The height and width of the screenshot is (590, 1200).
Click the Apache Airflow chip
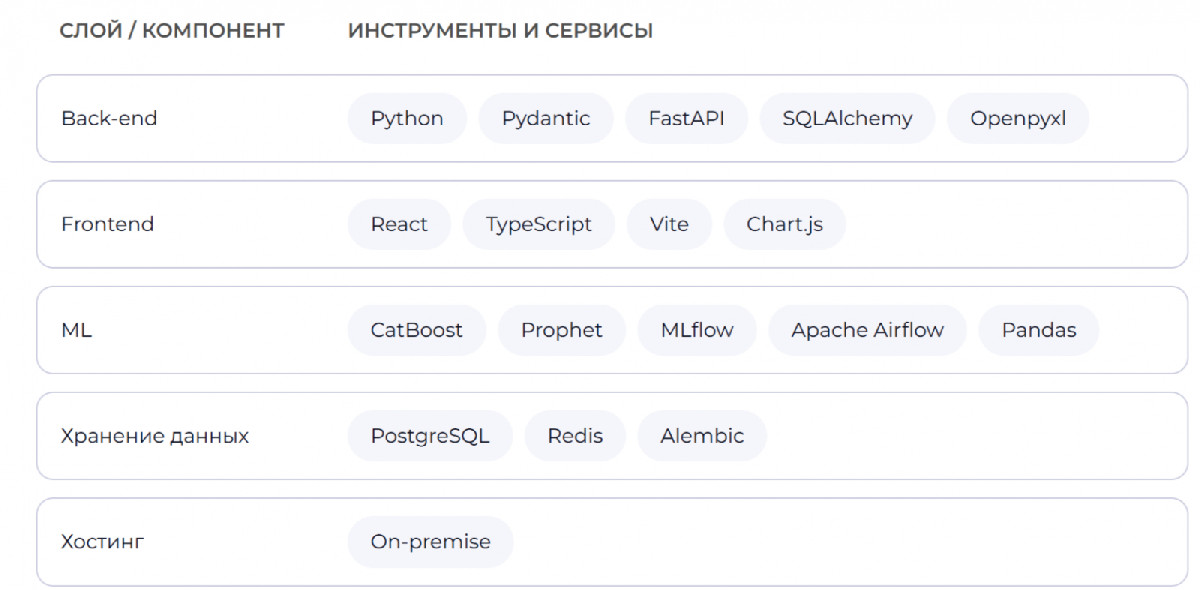click(867, 331)
